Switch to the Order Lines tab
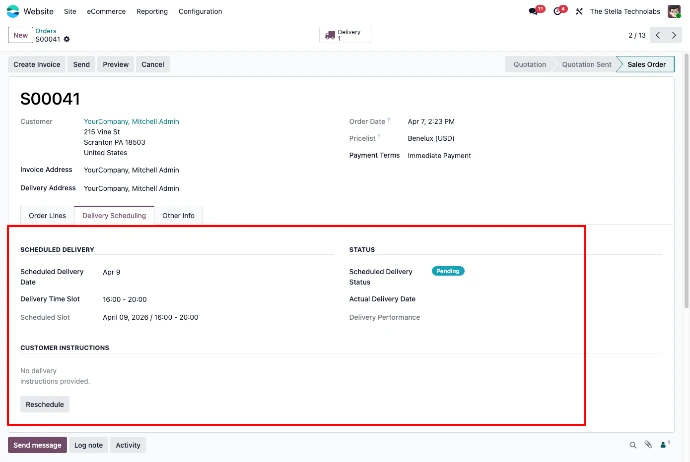 [x=47, y=215]
